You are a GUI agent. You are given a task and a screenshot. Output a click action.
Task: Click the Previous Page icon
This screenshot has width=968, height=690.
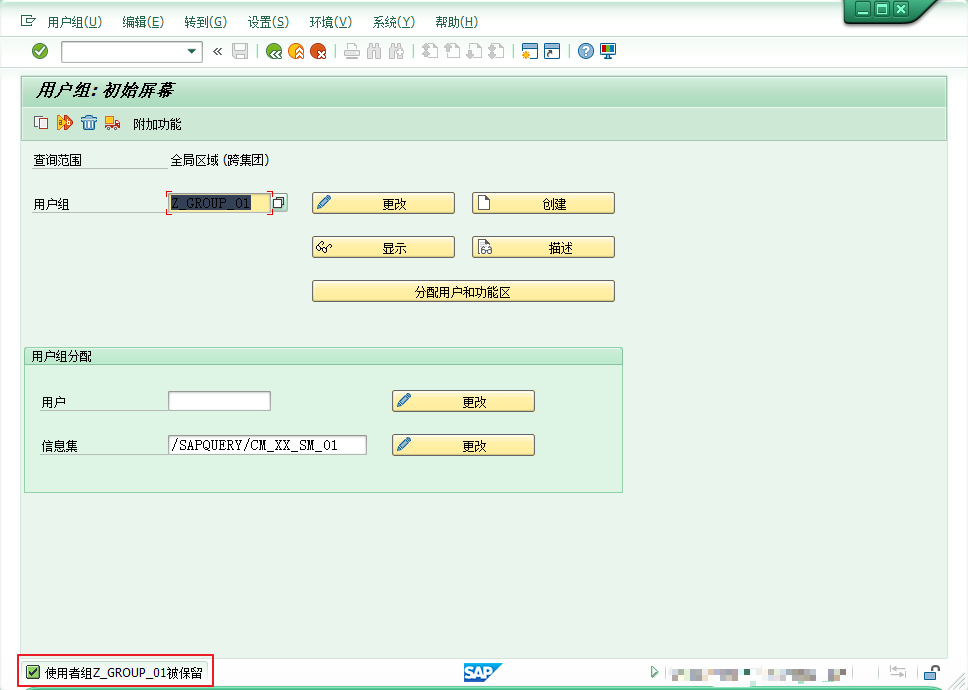pyautogui.click(x=452, y=51)
